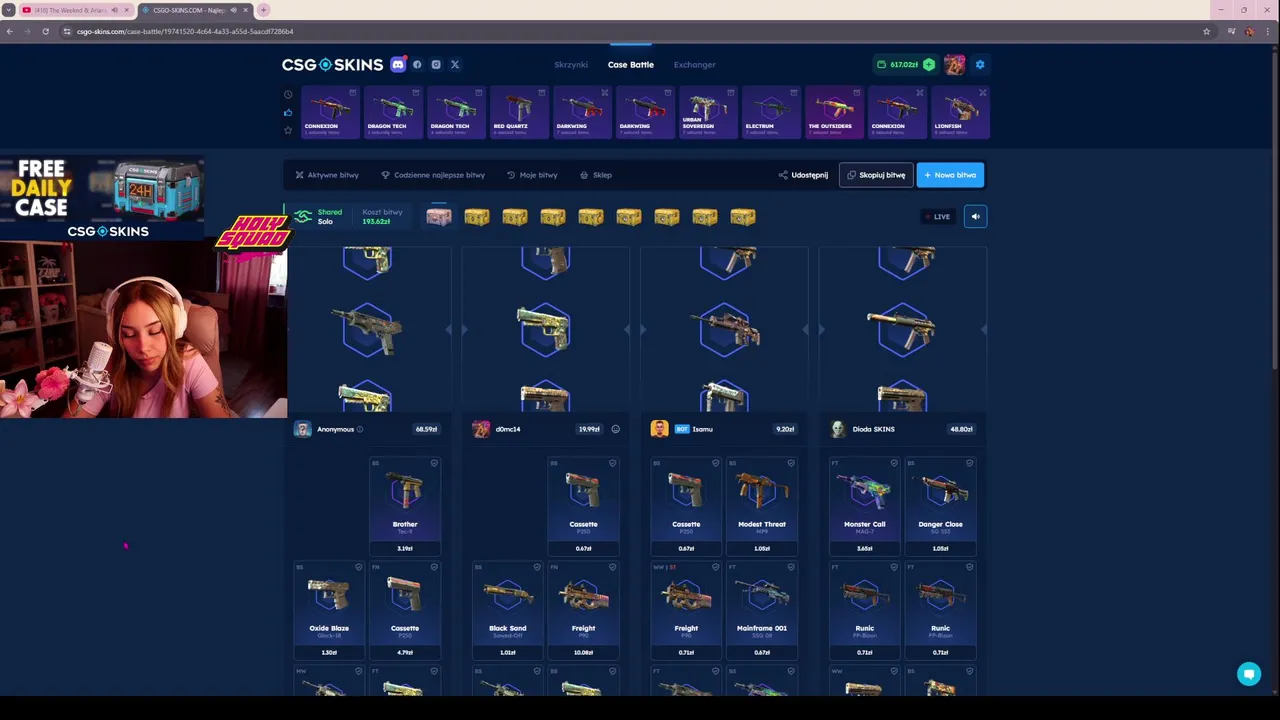Open Aktywne bitwy section
This screenshot has width=1280, height=720.
[x=327, y=175]
